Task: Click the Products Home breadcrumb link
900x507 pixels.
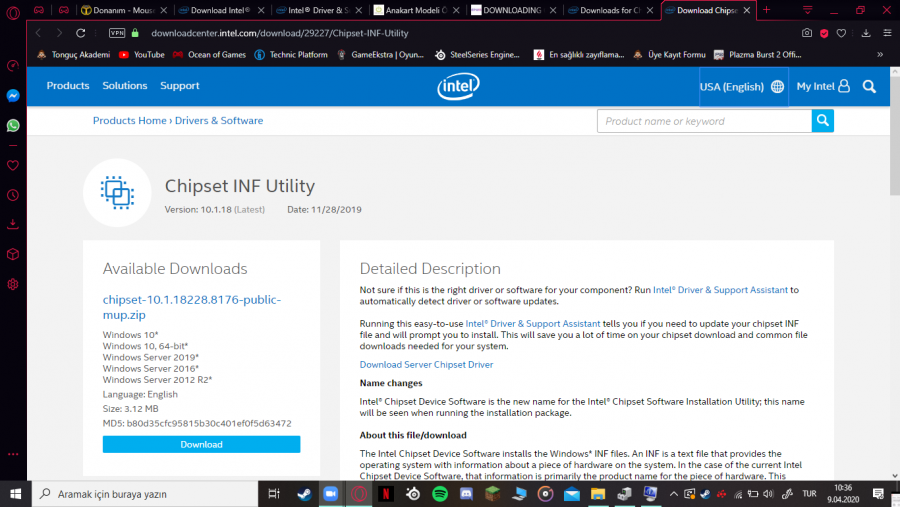Action: point(129,121)
